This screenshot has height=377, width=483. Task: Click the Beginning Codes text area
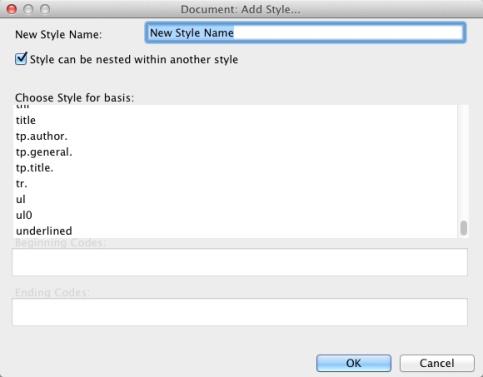pyautogui.click(x=240, y=262)
